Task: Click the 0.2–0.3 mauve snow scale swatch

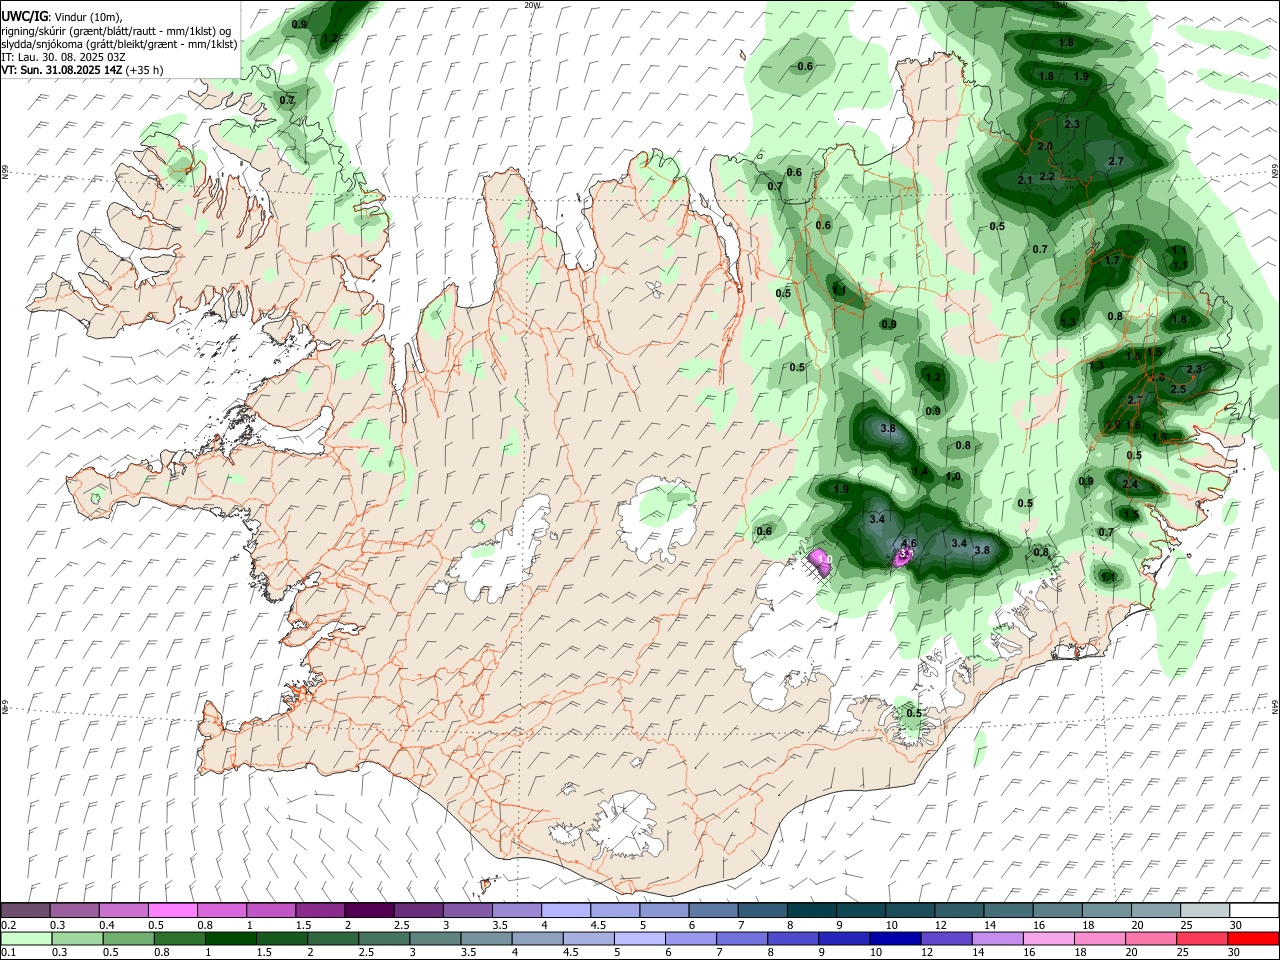Action: (x=26, y=911)
